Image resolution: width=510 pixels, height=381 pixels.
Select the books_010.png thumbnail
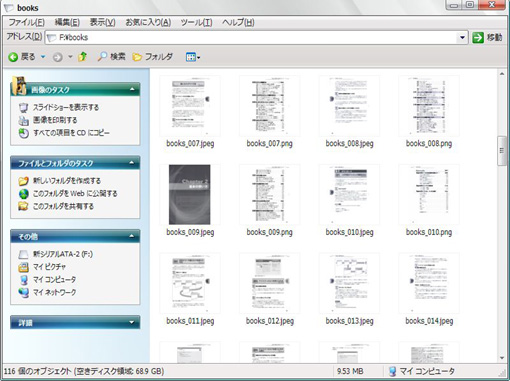[x=429, y=195]
